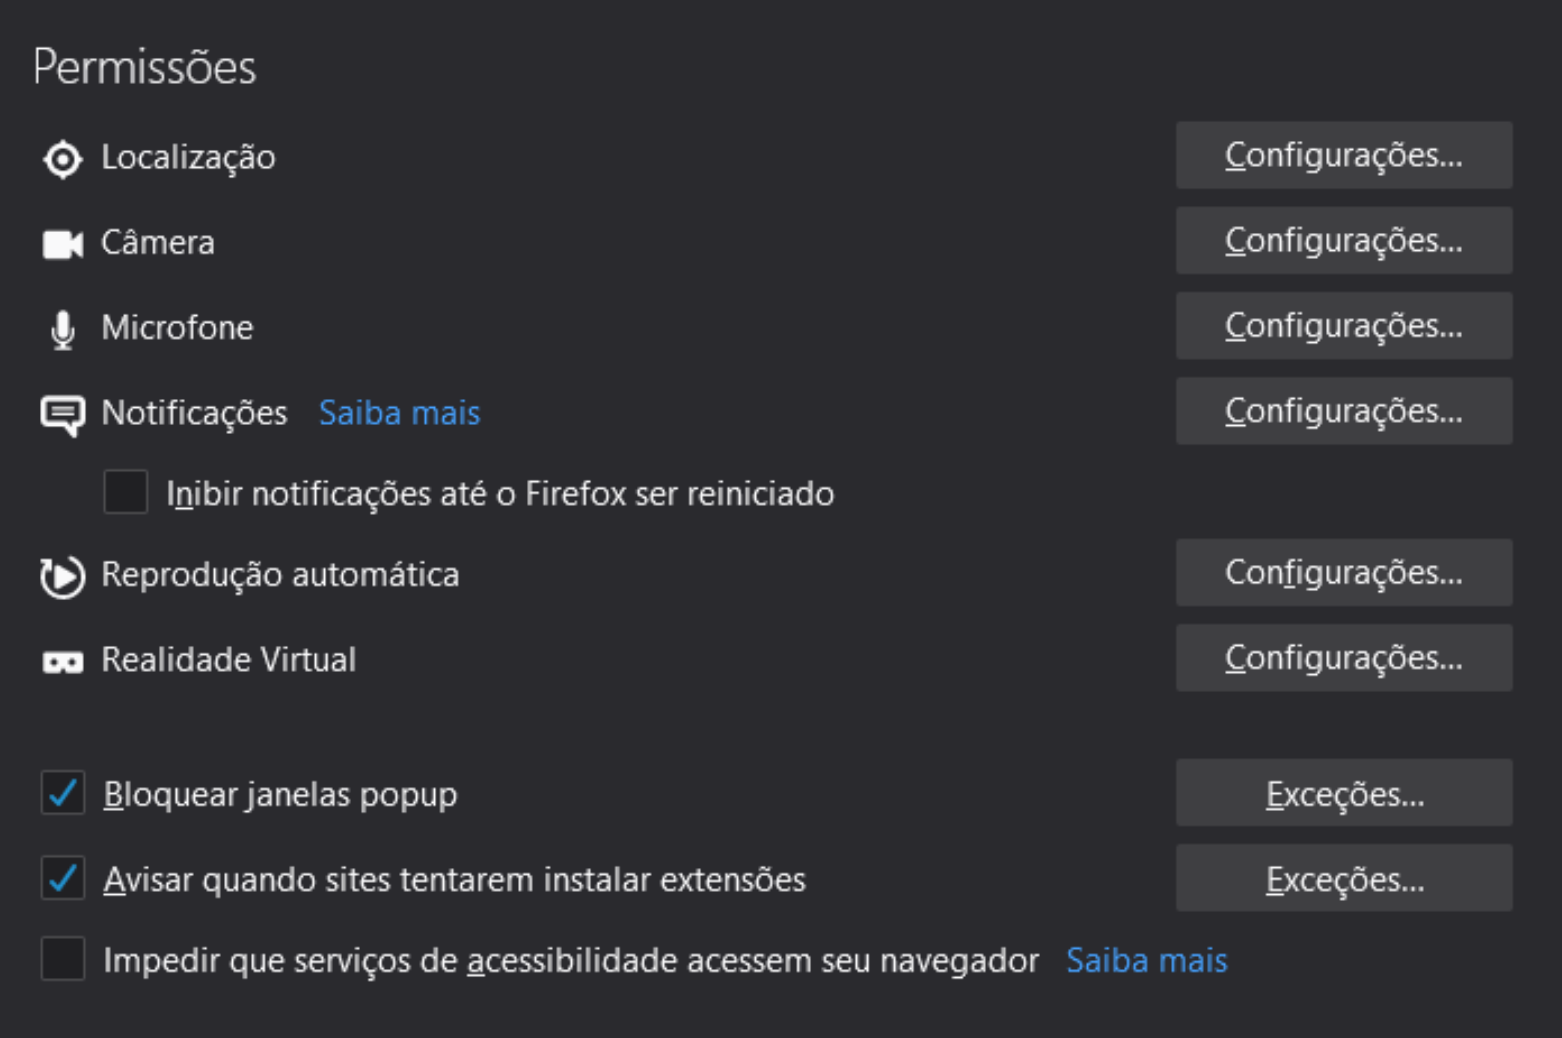This screenshot has height=1038, width=1562.
Task: Open extensões Exceções button
Action: [x=1343, y=878]
